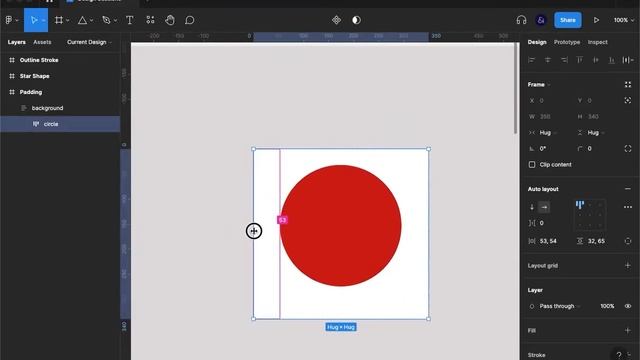
Task: Start audio conversation via headphones icon
Action: [521, 20]
